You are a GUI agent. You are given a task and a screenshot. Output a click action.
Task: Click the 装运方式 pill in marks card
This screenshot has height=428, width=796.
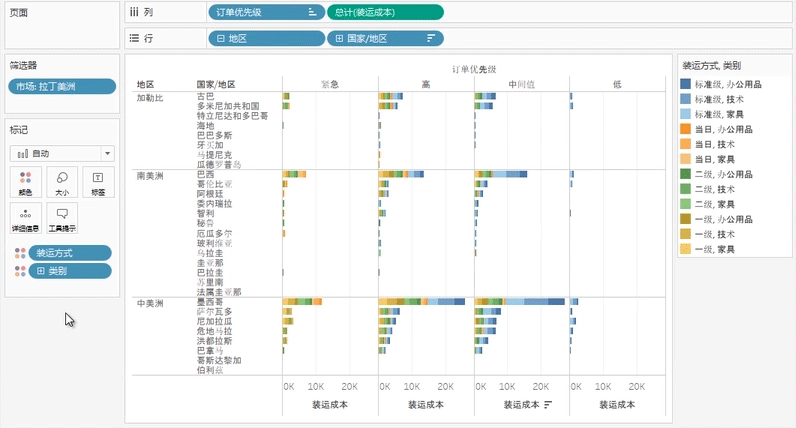tap(70, 253)
